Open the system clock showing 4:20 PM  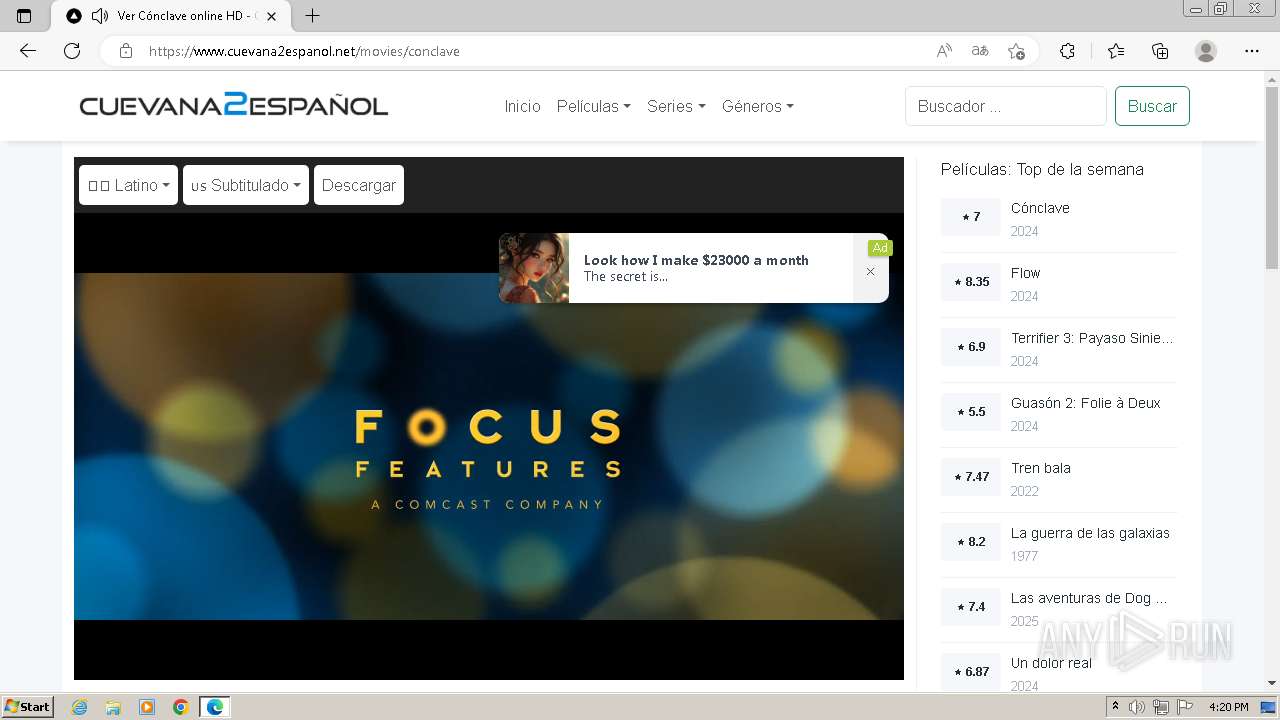(x=1228, y=707)
